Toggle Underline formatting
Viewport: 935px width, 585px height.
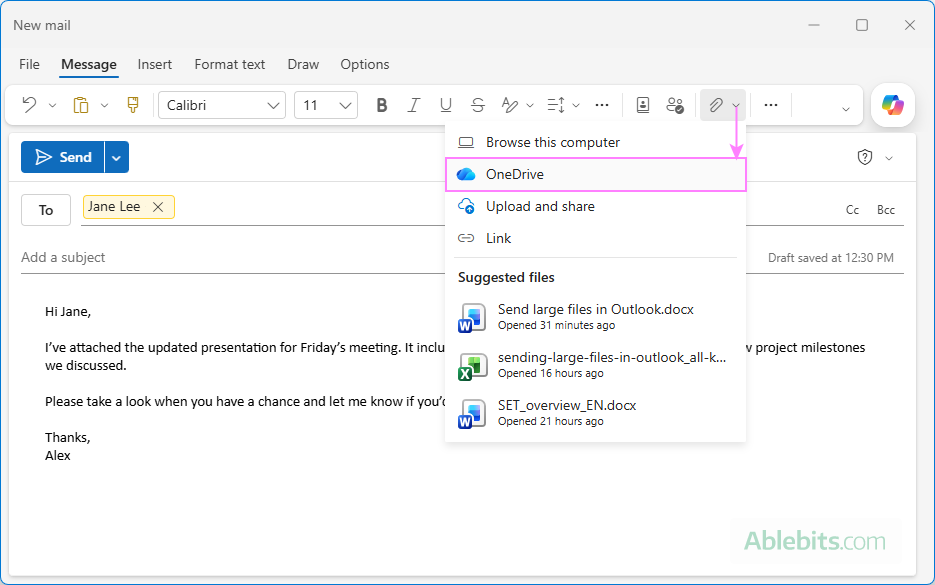tap(445, 106)
